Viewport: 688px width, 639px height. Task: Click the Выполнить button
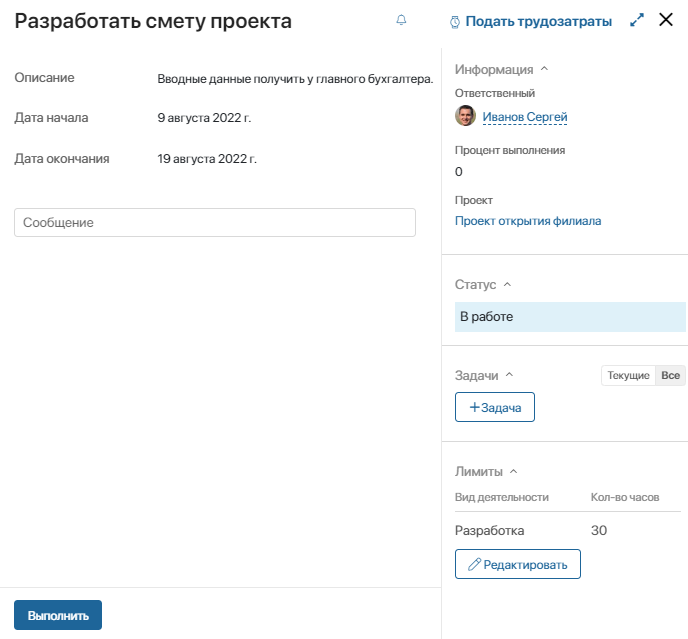[58, 615]
